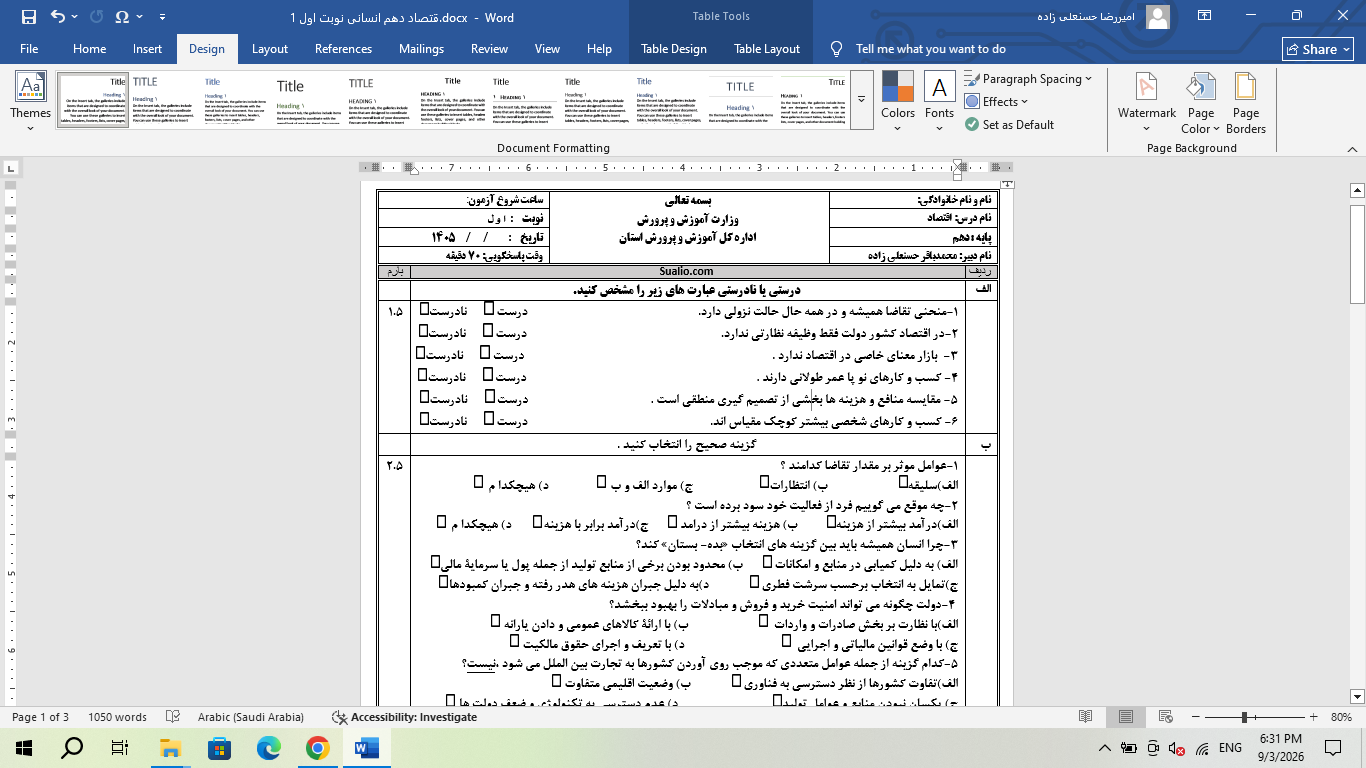The width and height of the screenshot is (1366, 768).
Task: Click the 1050 words count
Action: [x=117, y=717]
